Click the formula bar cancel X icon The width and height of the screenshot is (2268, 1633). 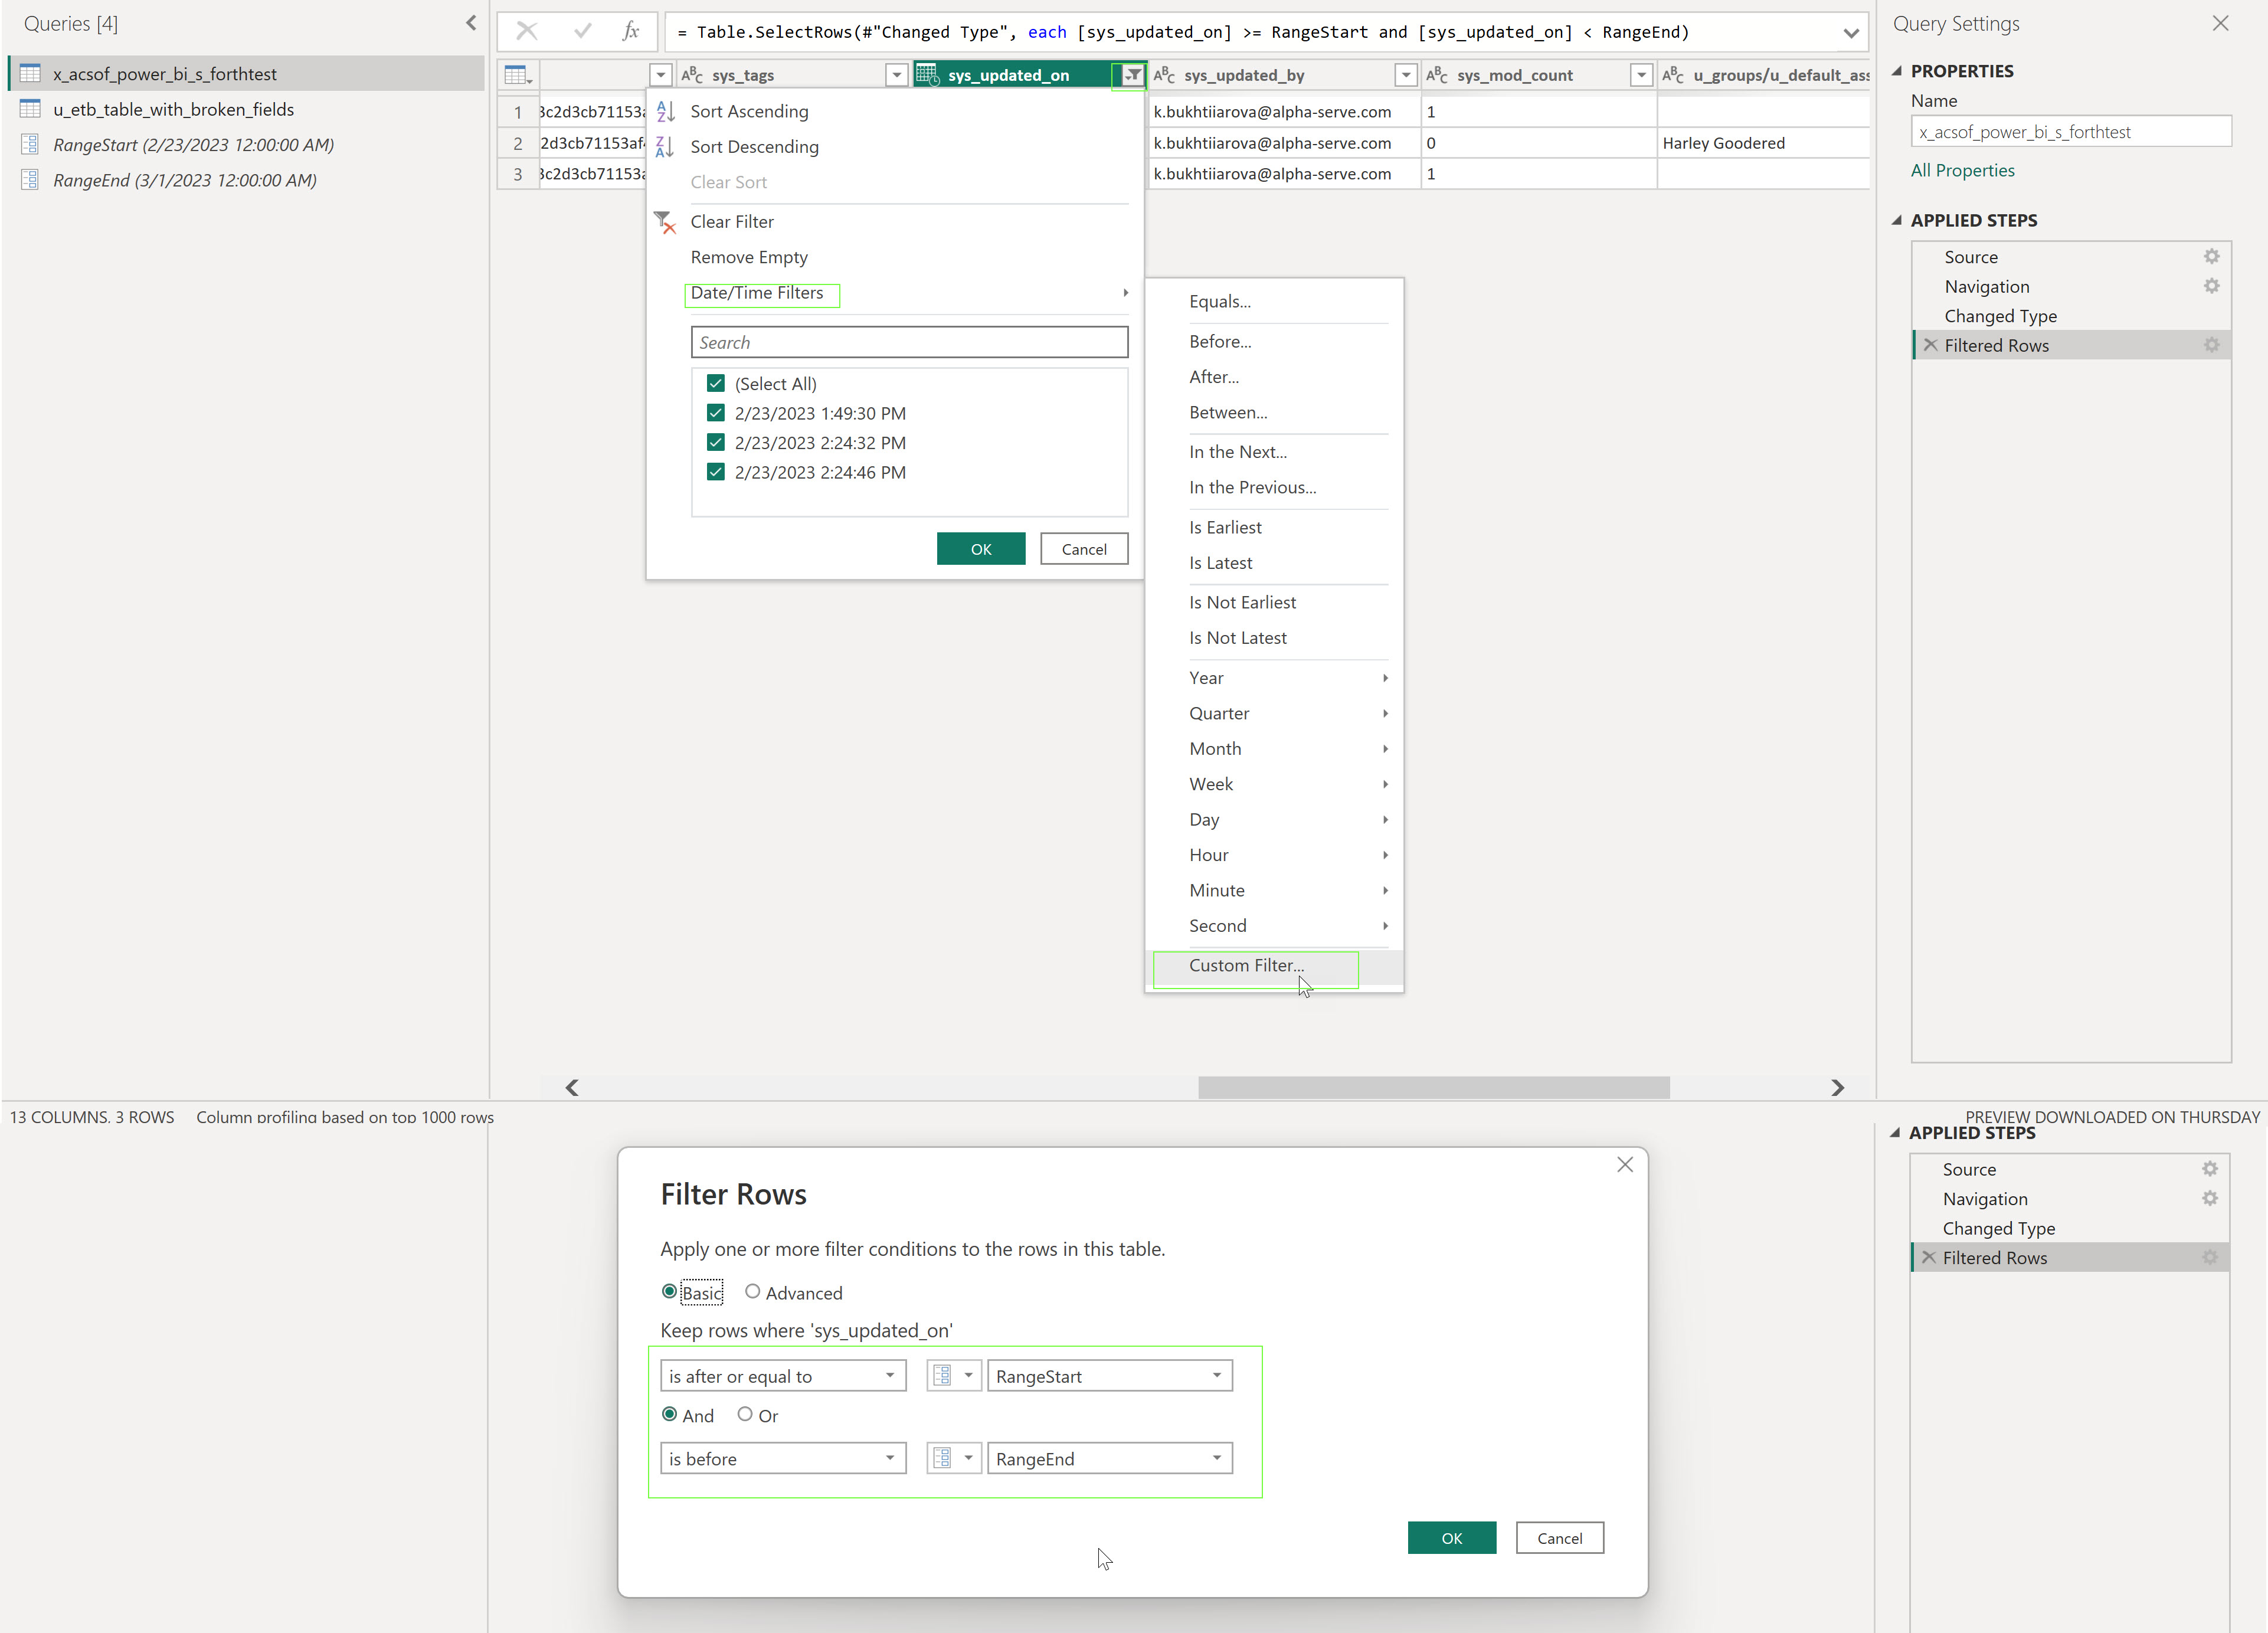point(527,31)
